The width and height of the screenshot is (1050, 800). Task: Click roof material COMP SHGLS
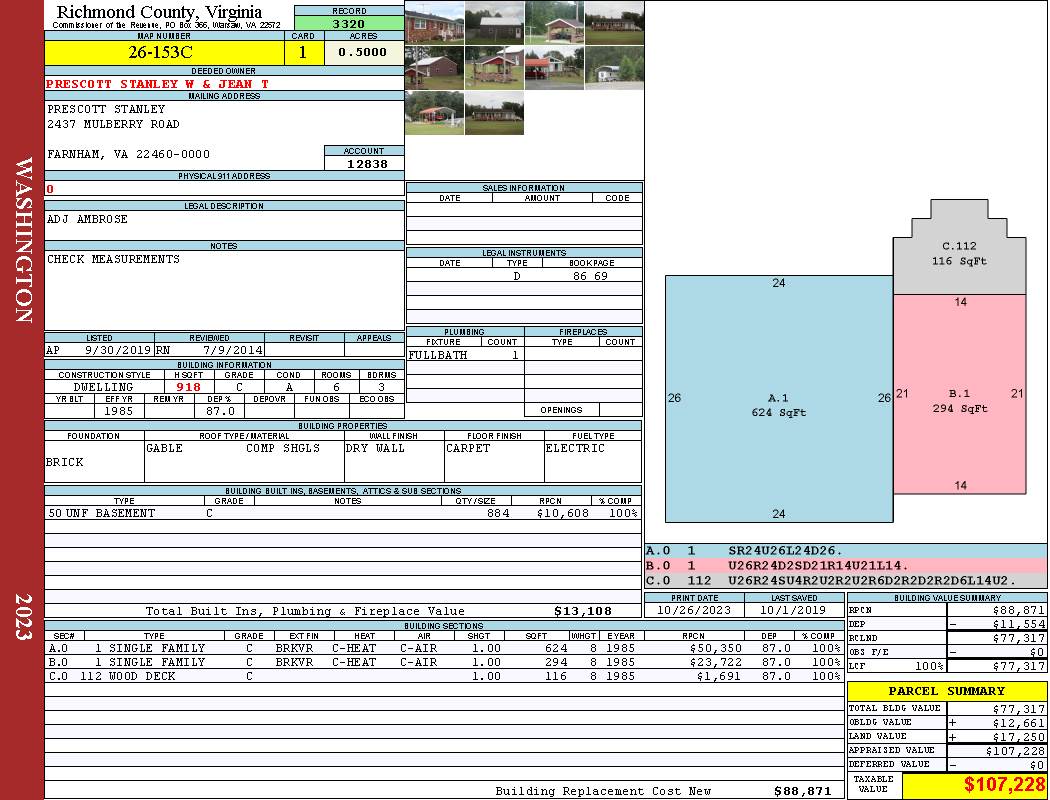pos(283,448)
